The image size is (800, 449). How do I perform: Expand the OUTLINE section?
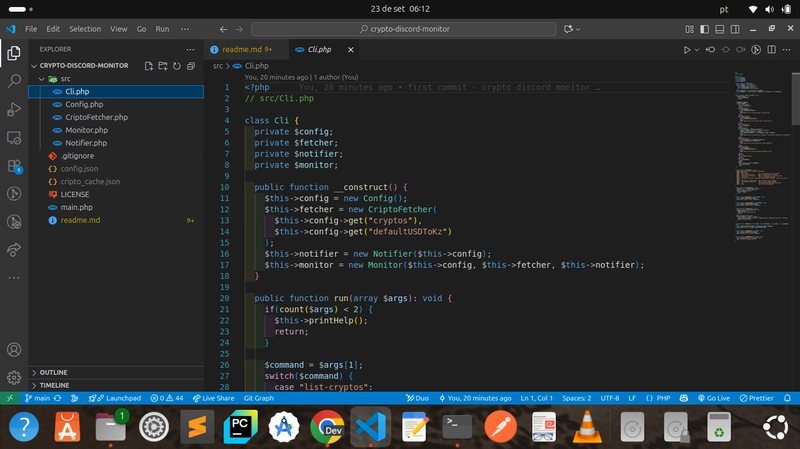point(54,372)
